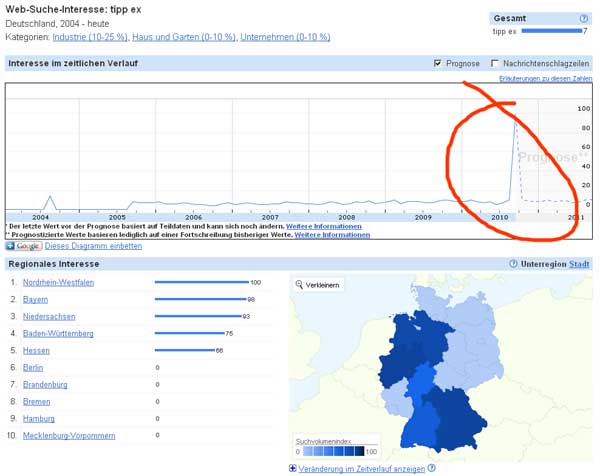
Task: Click the Hessen state on the map
Action: coord(420,381)
